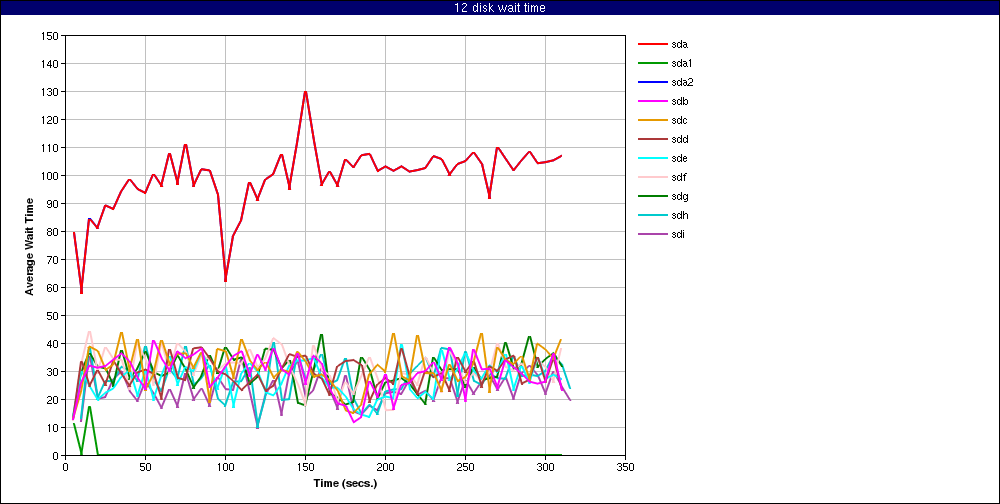
Task: Select the sdb legend label
Action: [679, 101]
